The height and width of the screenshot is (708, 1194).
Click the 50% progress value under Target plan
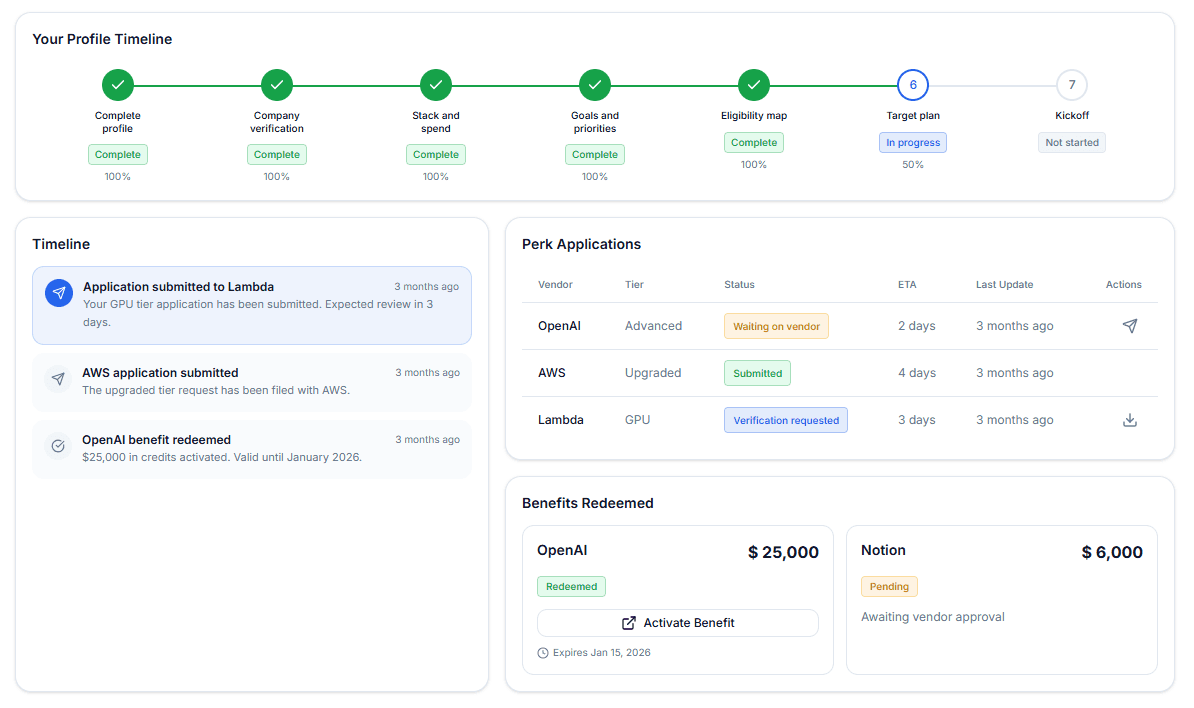(x=913, y=164)
